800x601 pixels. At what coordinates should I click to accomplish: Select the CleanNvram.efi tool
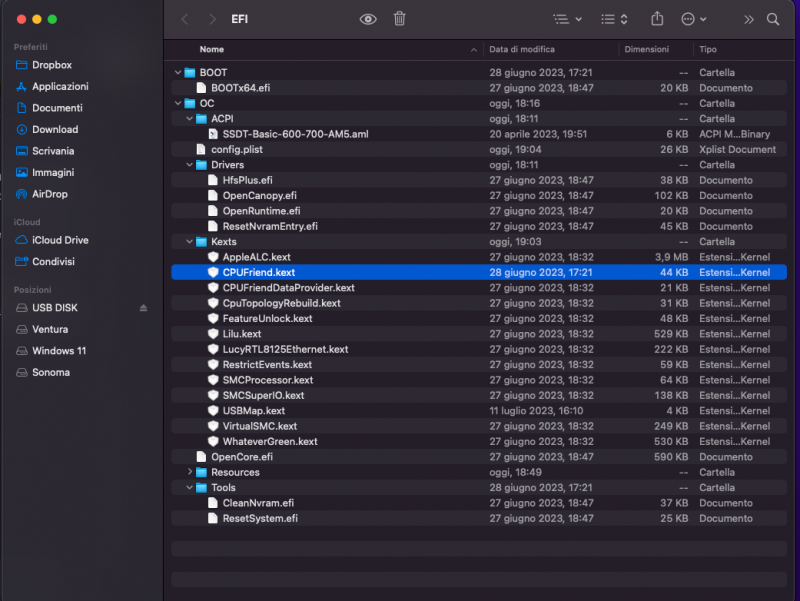click(x=479, y=503)
